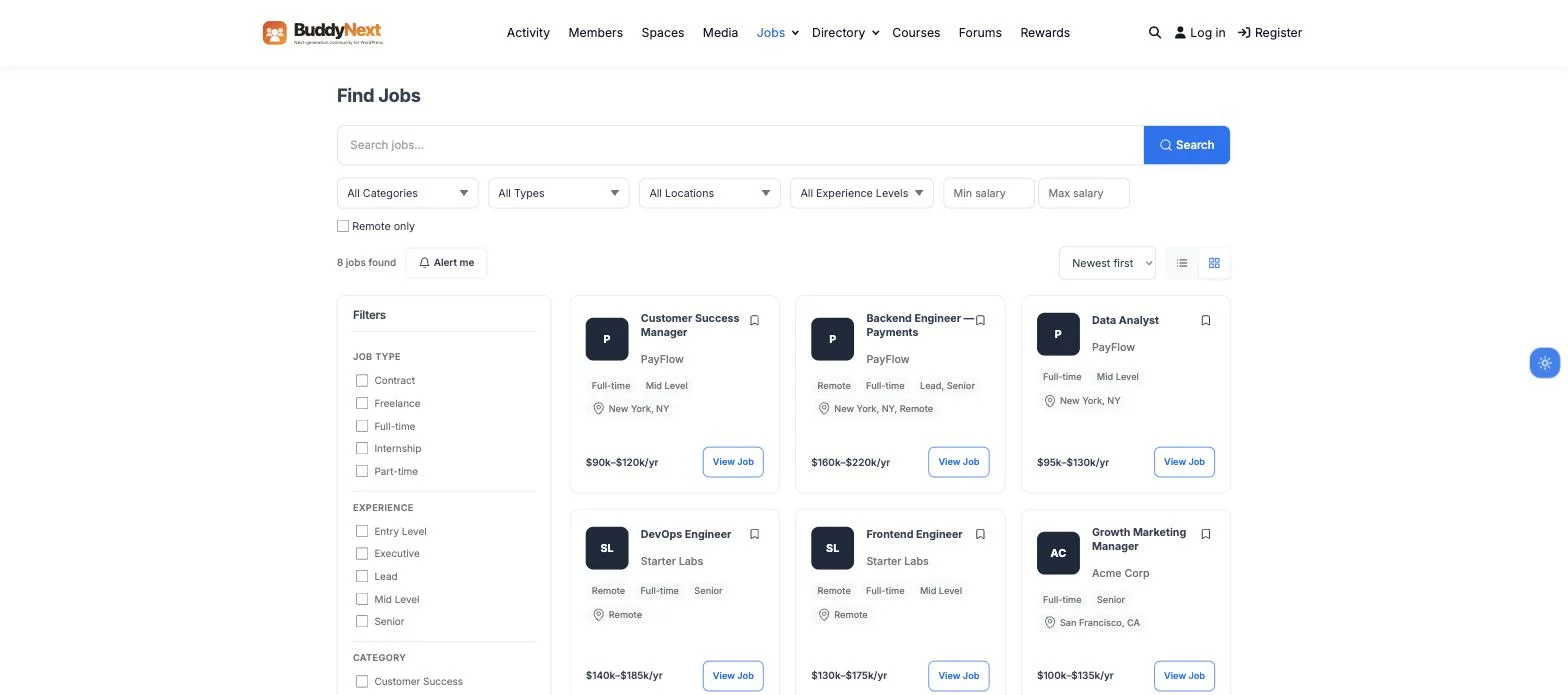Screen dimensions: 1568x695
Task: Bookmark the Growth Marketing Manager job
Action: point(1206,535)
